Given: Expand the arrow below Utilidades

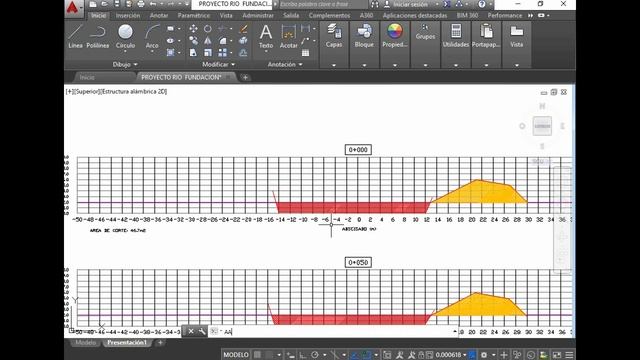Looking at the screenshot, I should click(x=456, y=65).
